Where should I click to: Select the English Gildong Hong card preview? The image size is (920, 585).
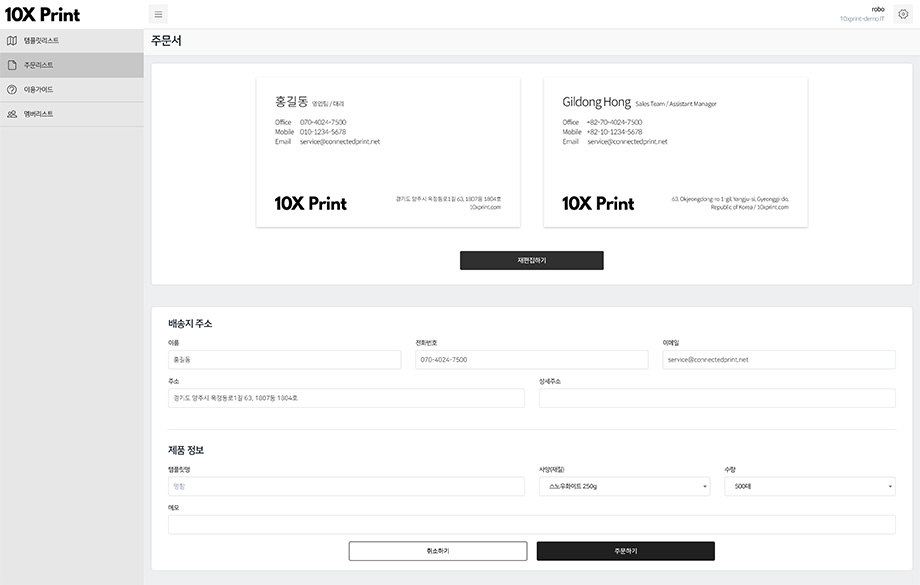click(x=675, y=153)
